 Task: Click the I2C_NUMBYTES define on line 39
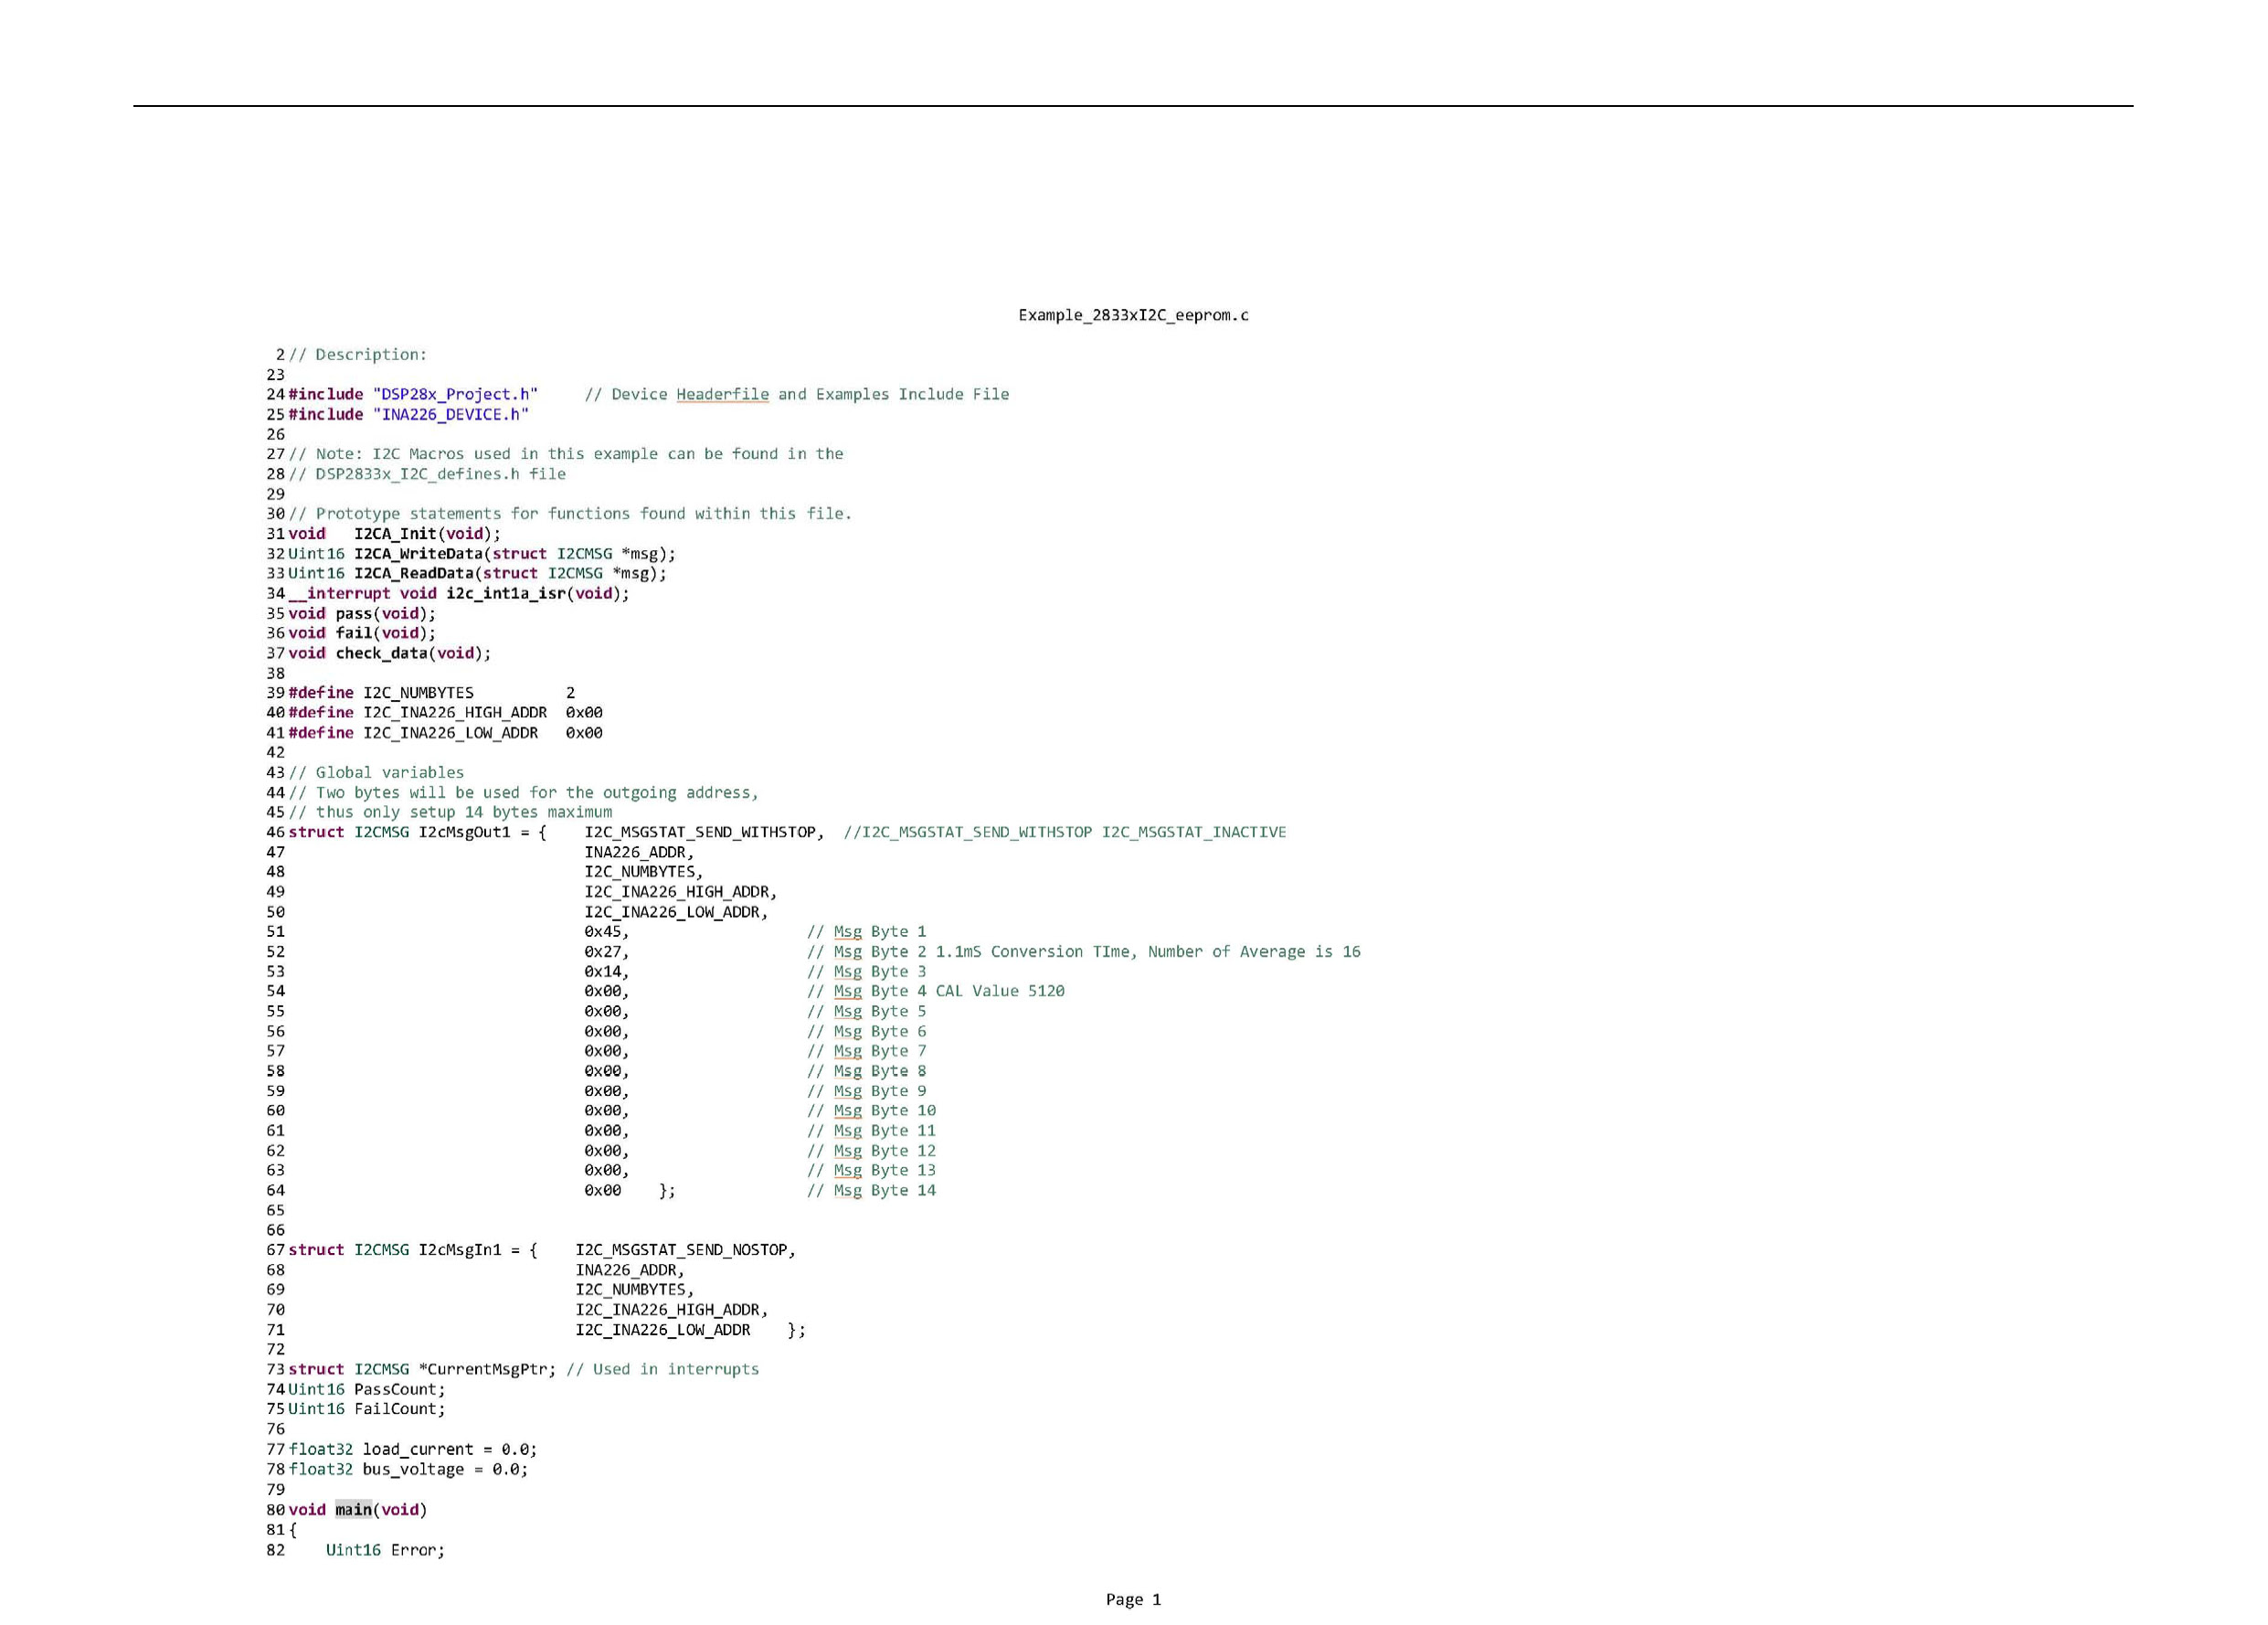418,693
